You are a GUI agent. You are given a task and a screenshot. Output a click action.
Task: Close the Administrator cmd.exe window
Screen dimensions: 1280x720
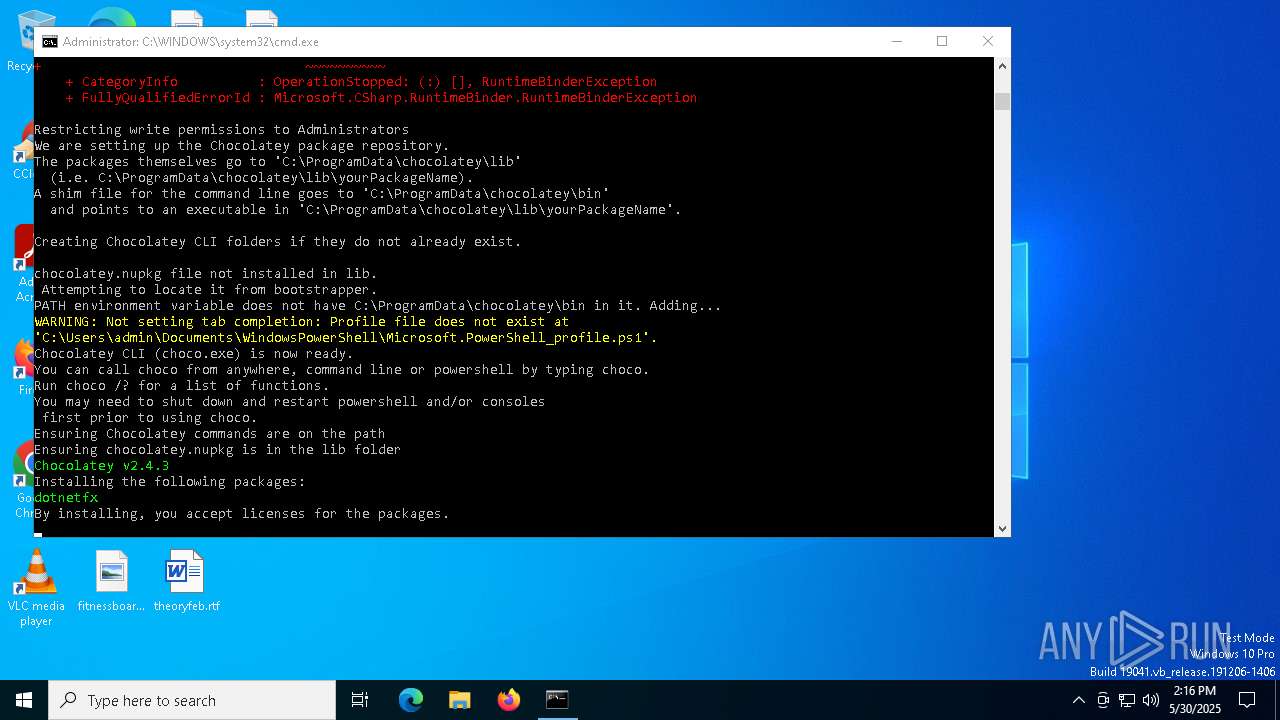click(988, 41)
